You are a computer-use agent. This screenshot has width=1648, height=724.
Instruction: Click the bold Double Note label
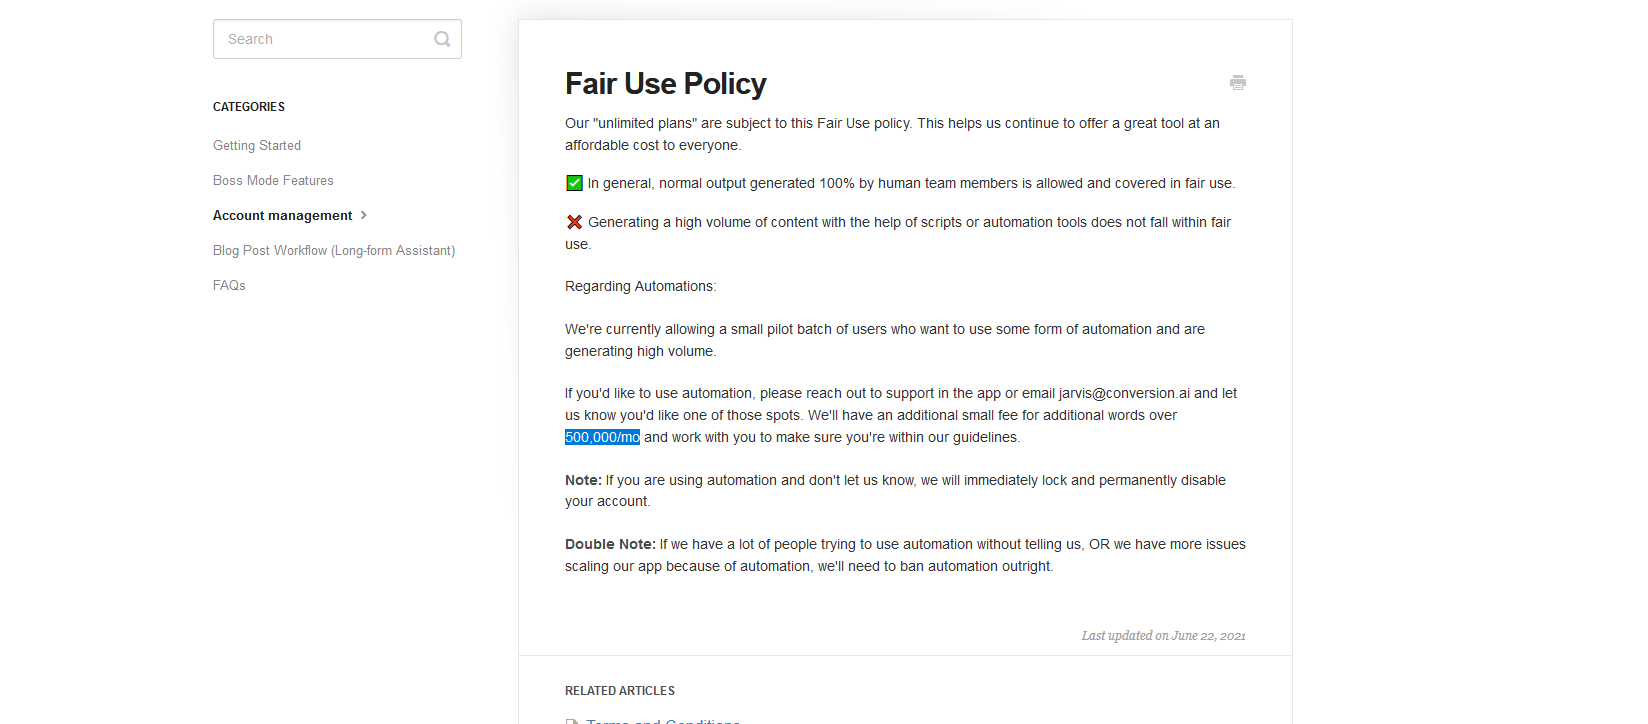(610, 544)
